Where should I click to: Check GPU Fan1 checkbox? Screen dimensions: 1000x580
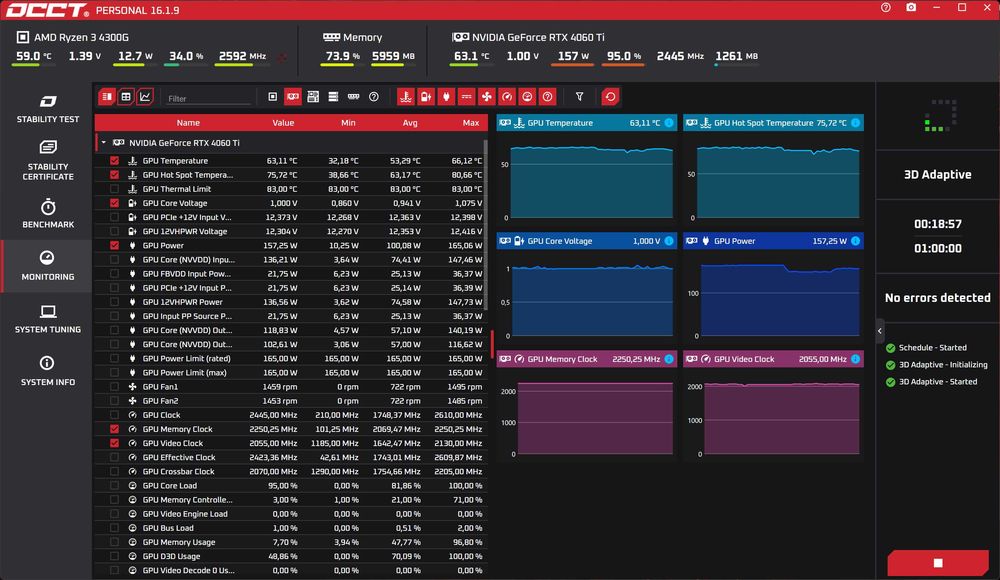pyautogui.click(x=114, y=387)
